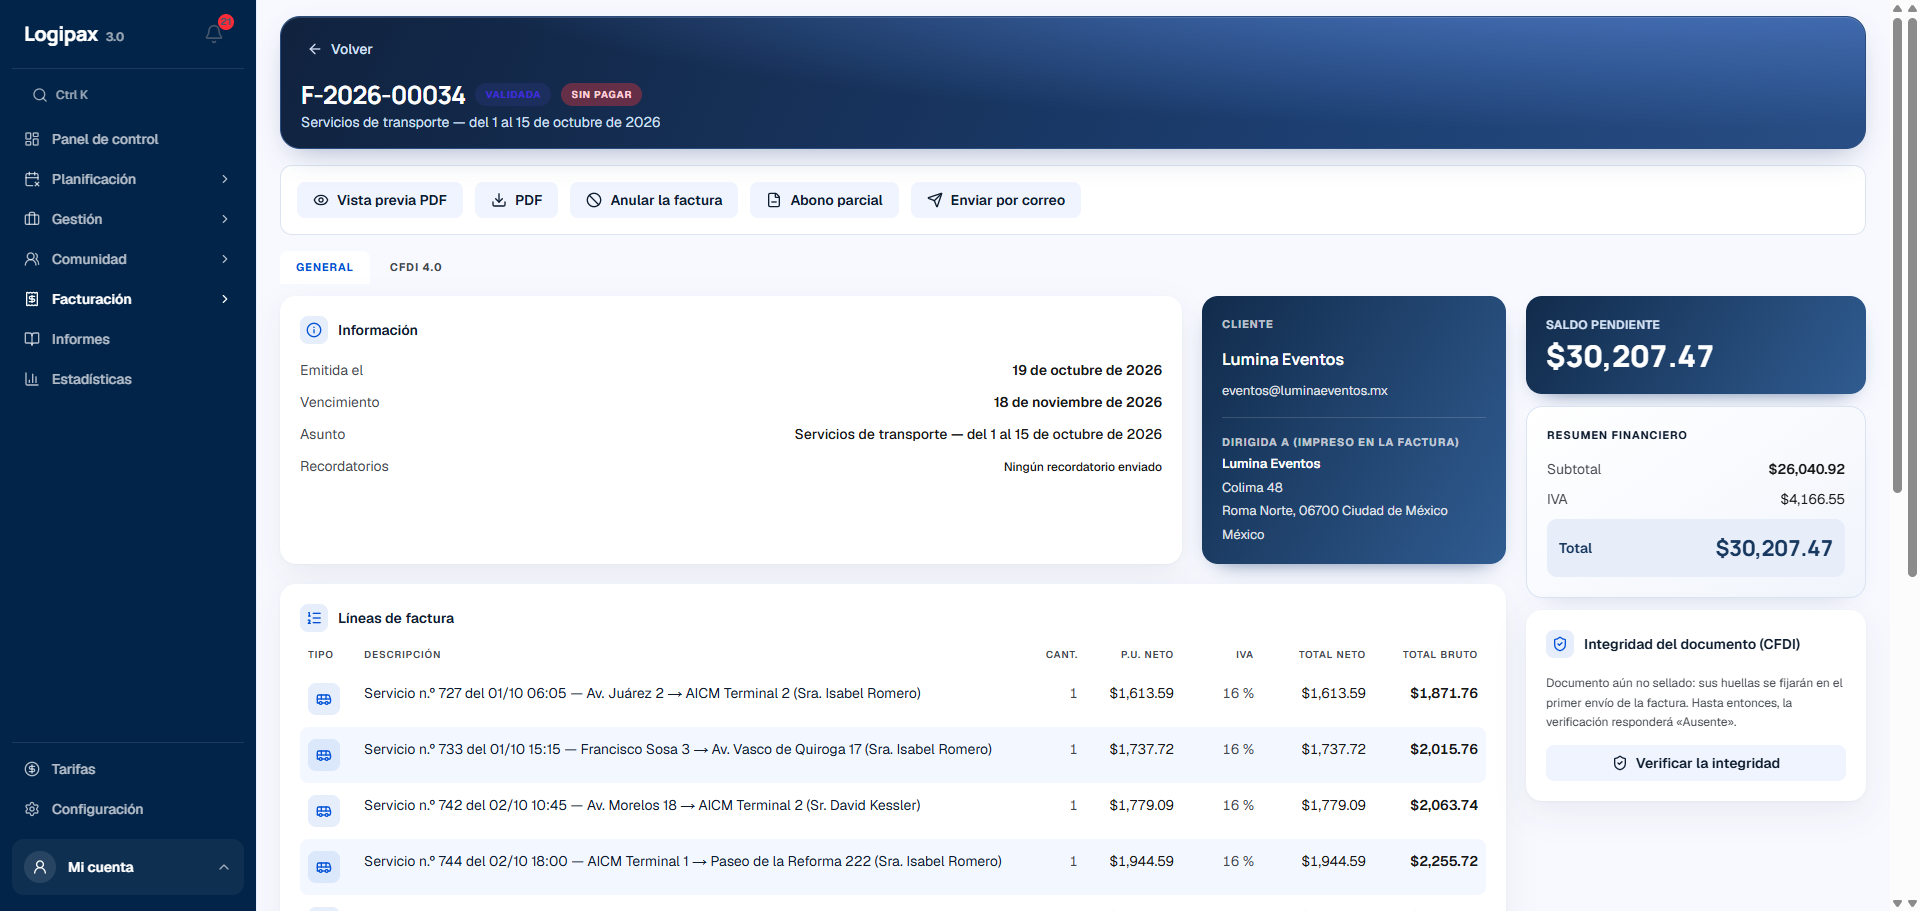Click Verificar la integridad button

[x=1696, y=763]
